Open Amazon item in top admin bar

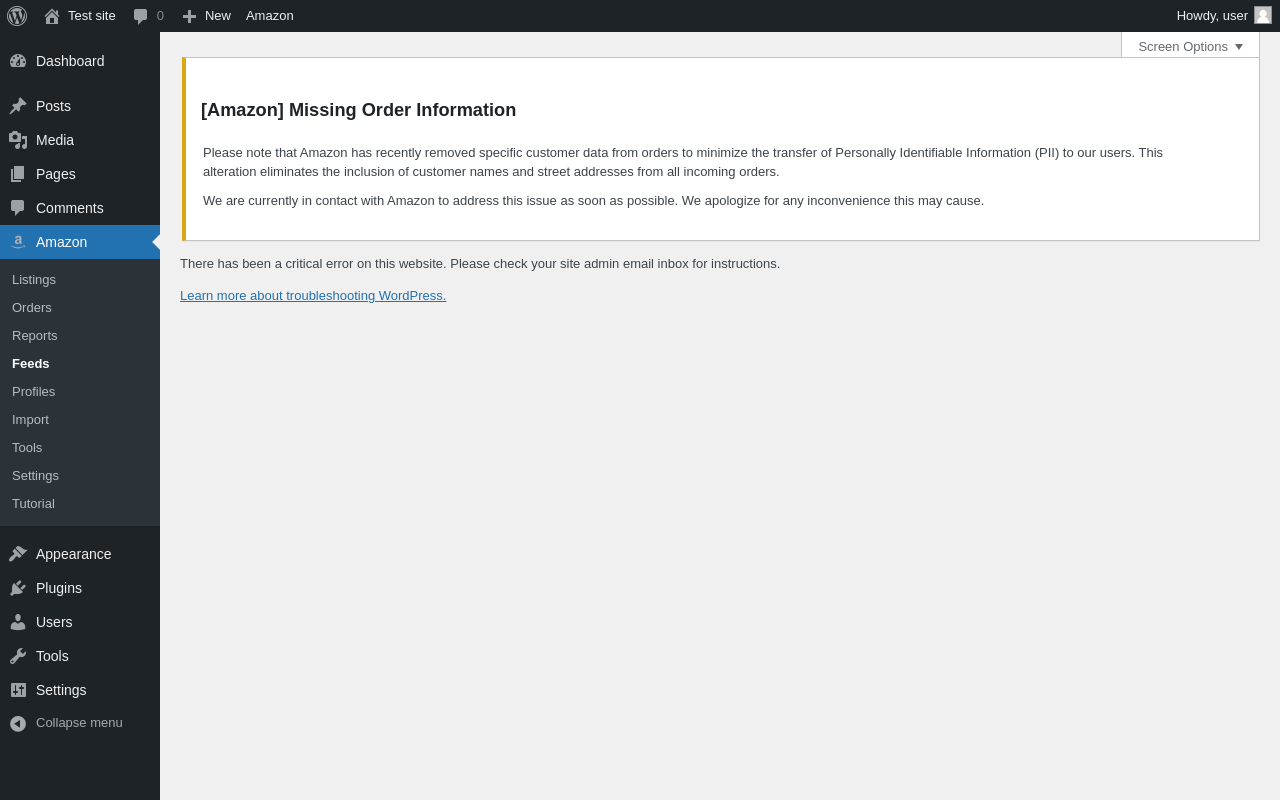(x=270, y=16)
